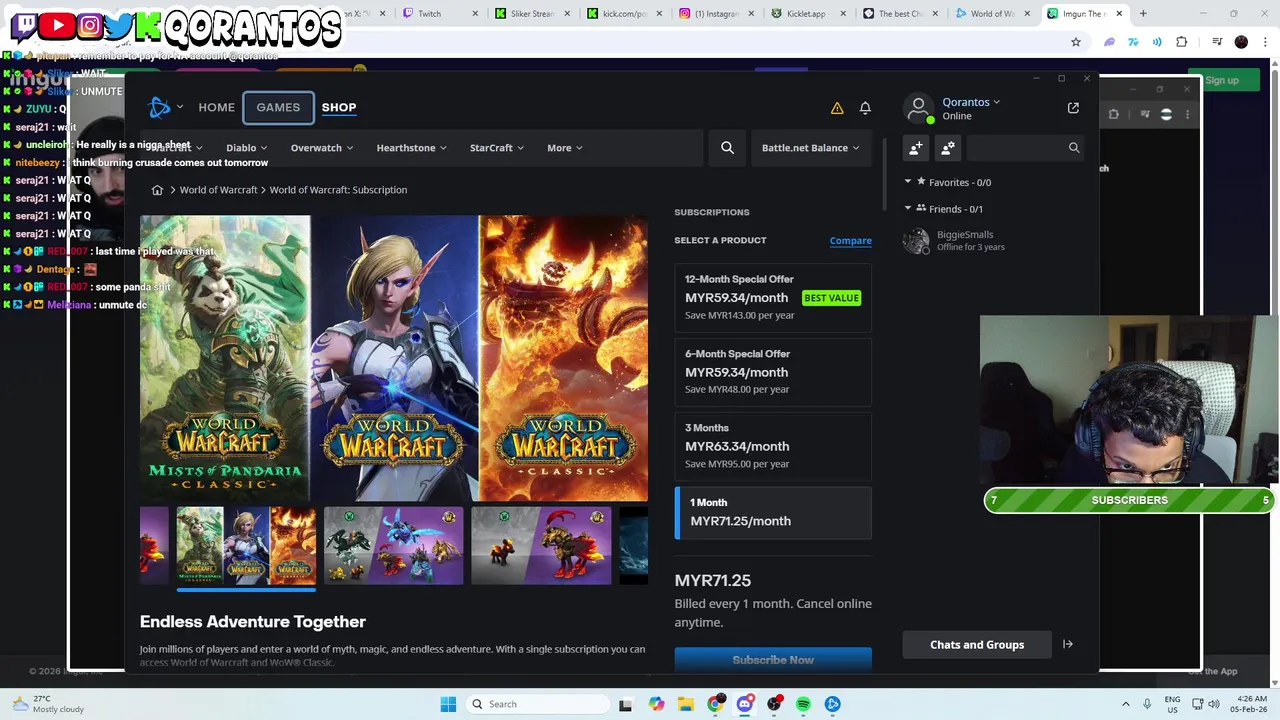Click the home icon in breadcrumb
The image size is (1280, 720).
[157, 190]
